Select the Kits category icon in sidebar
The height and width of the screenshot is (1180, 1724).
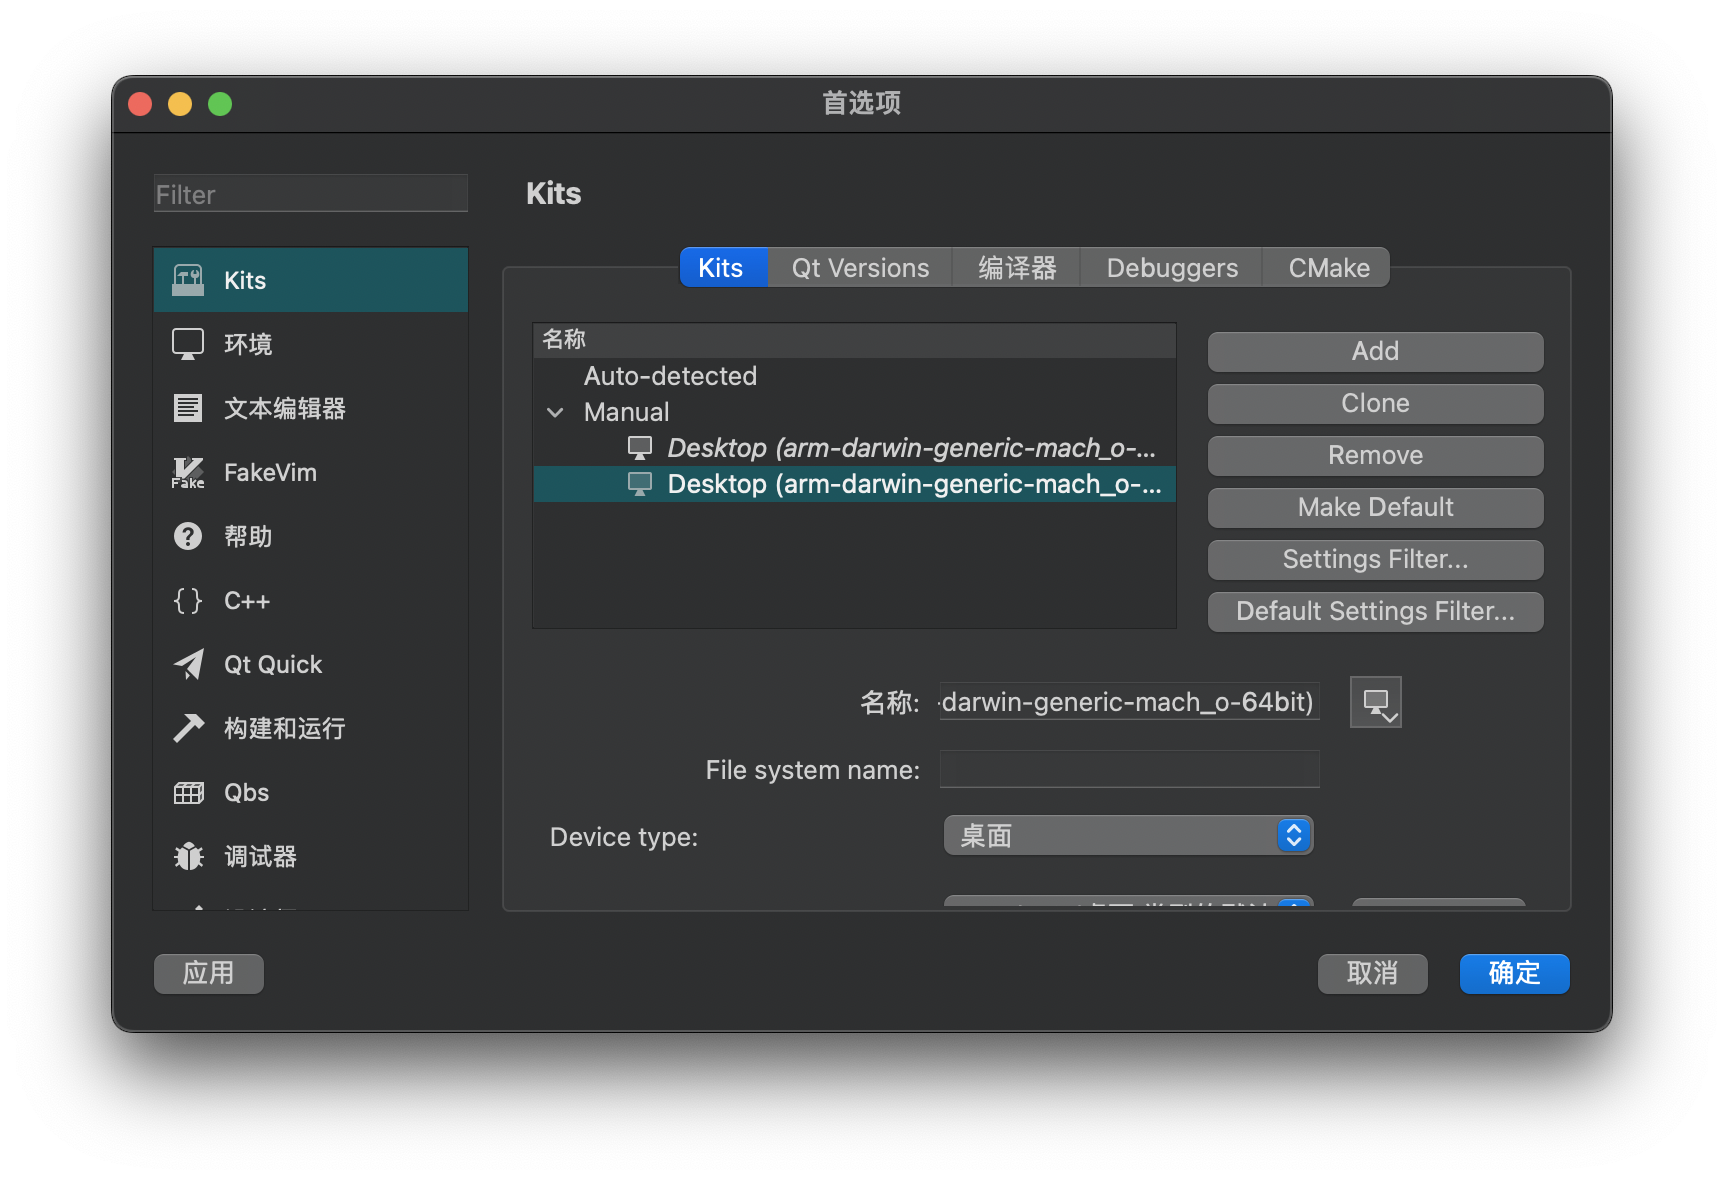pos(188,280)
